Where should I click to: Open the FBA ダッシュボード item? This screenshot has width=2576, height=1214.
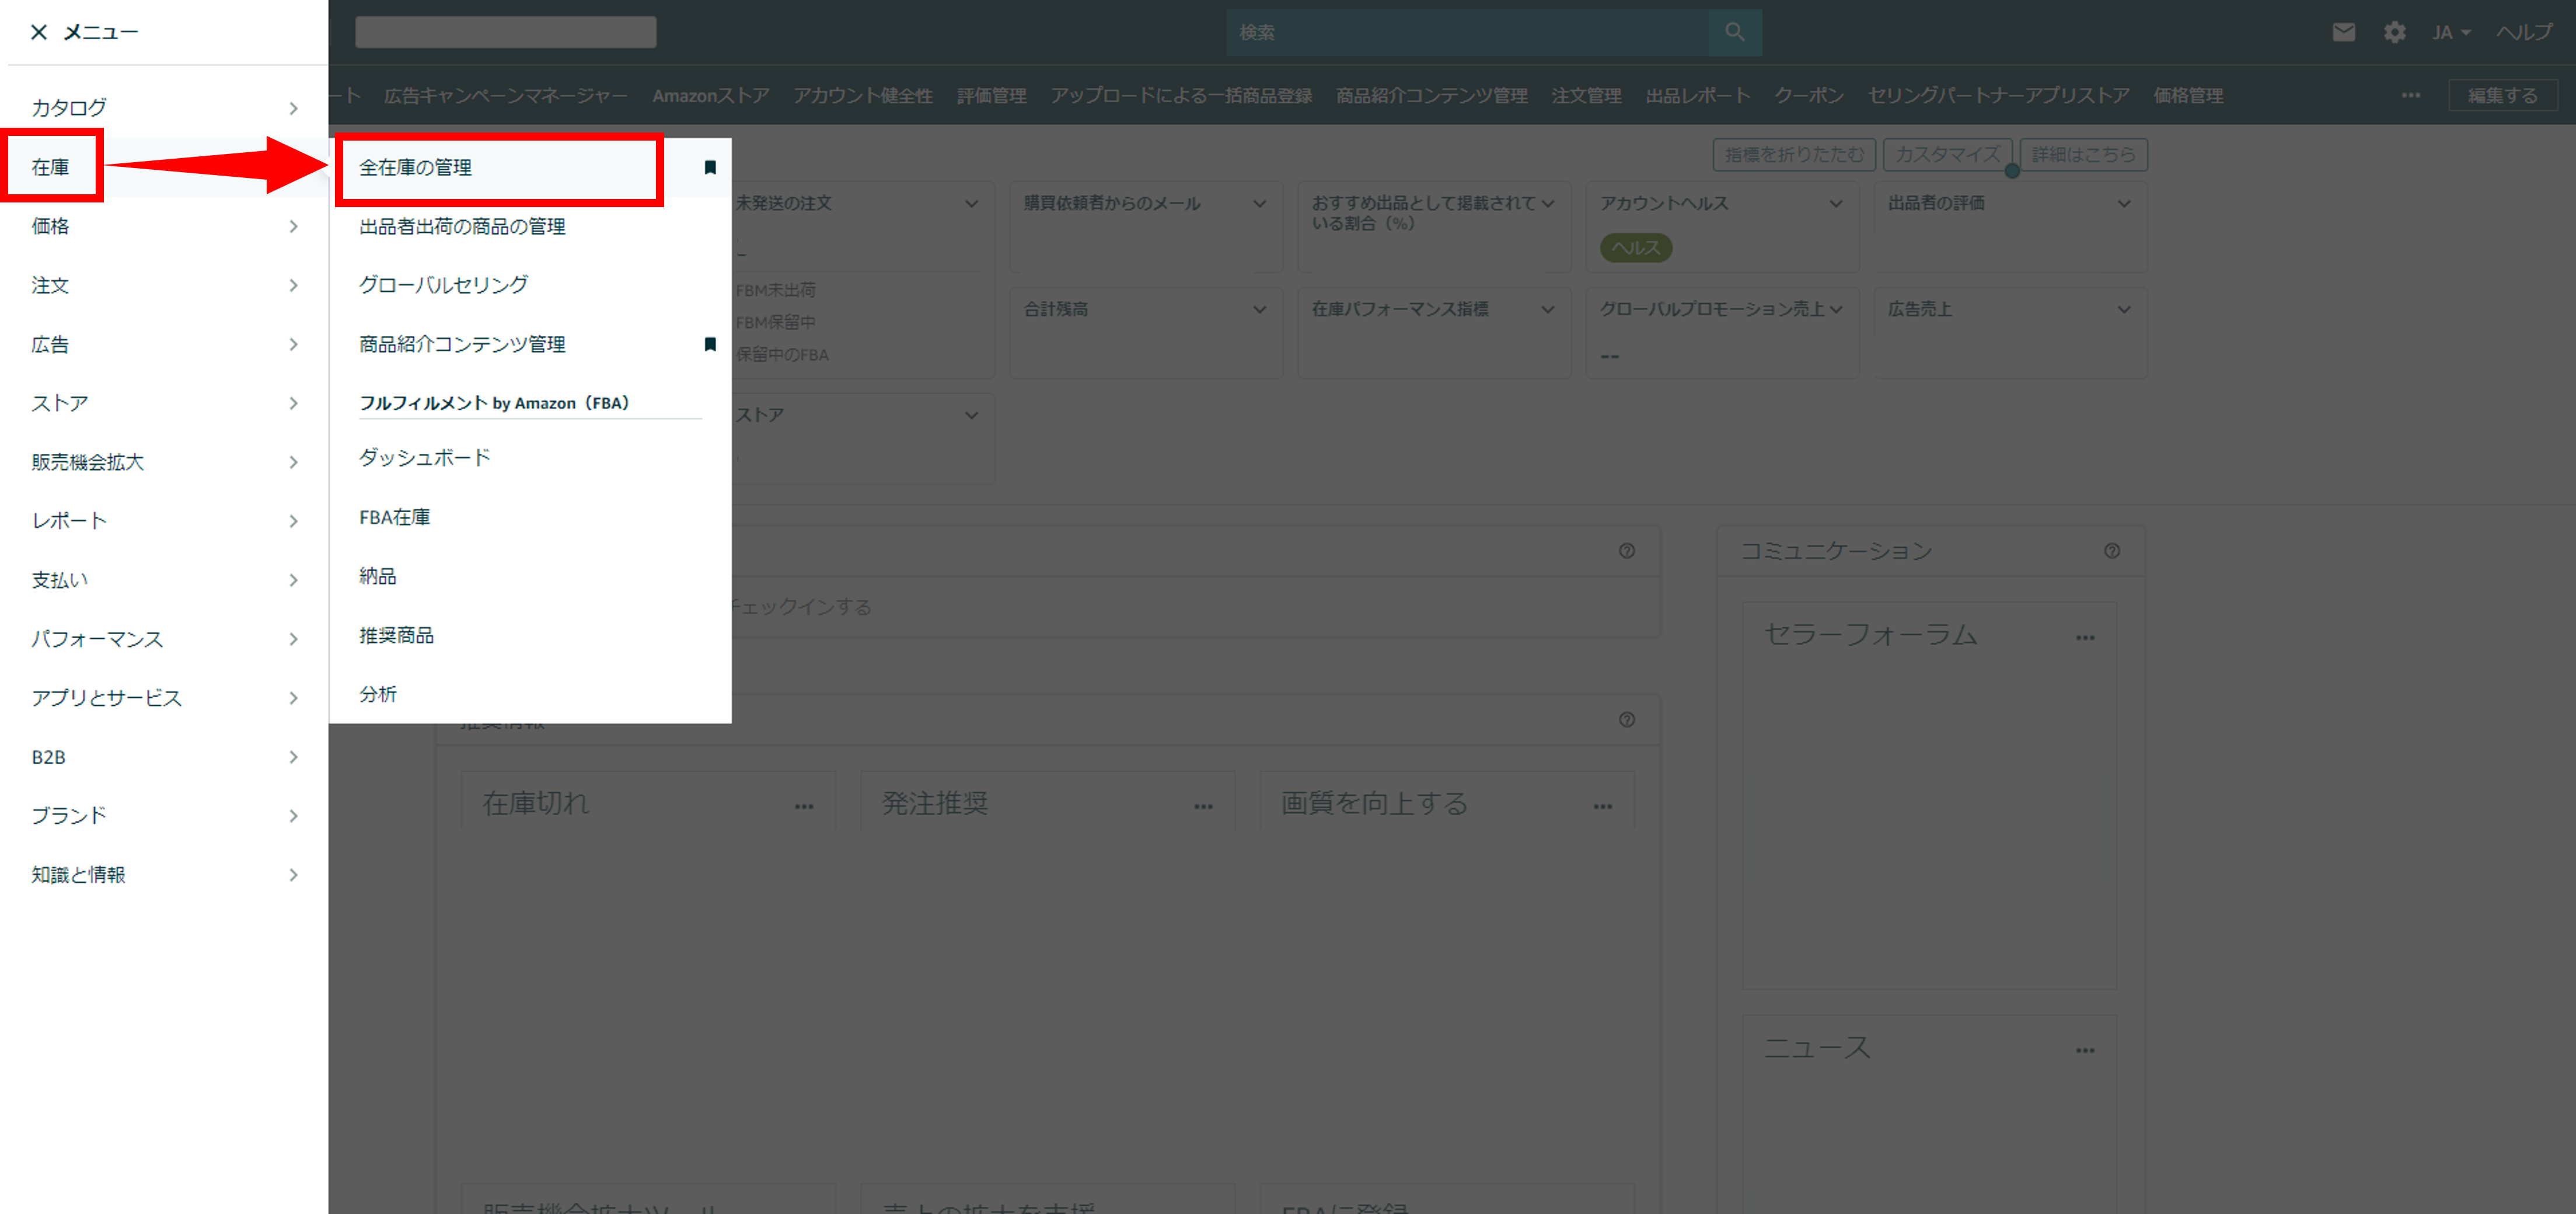[425, 458]
